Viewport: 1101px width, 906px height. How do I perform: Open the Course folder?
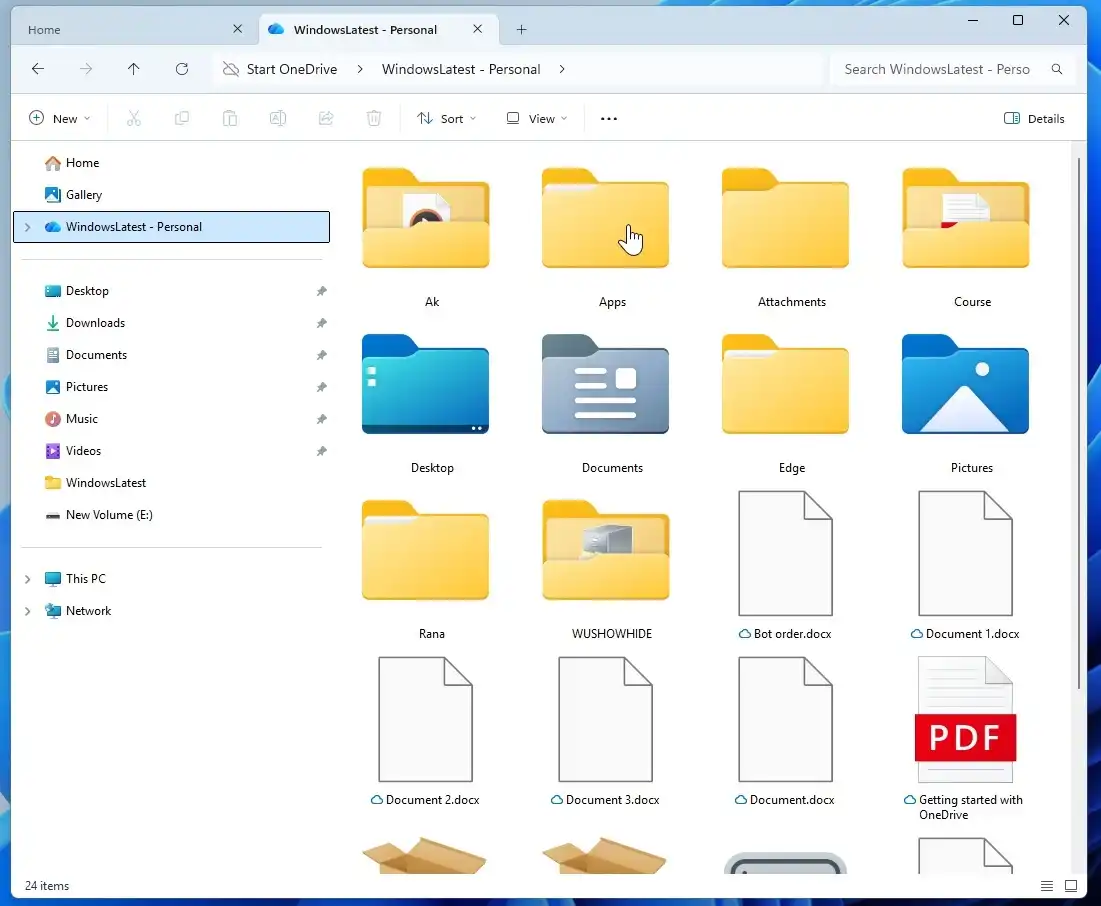click(x=965, y=237)
